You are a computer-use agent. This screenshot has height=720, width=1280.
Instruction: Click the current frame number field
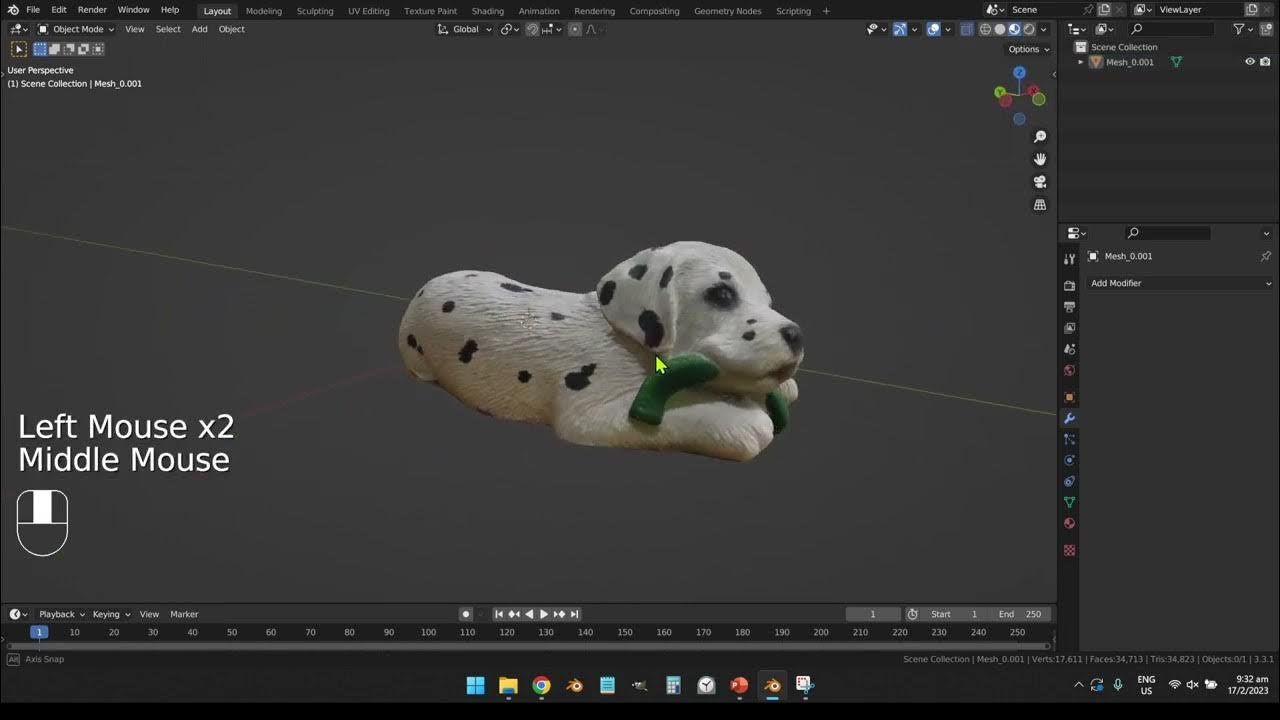[x=872, y=614]
